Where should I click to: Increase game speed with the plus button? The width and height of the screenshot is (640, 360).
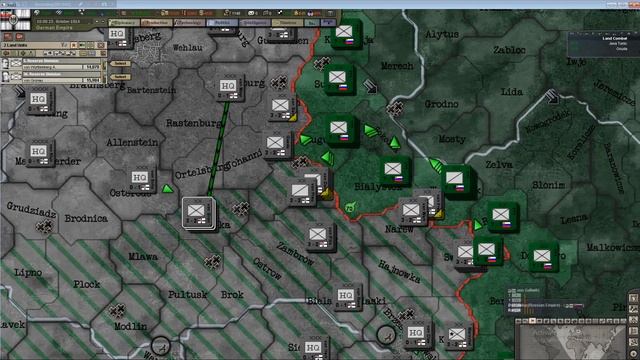(x=103, y=22)
